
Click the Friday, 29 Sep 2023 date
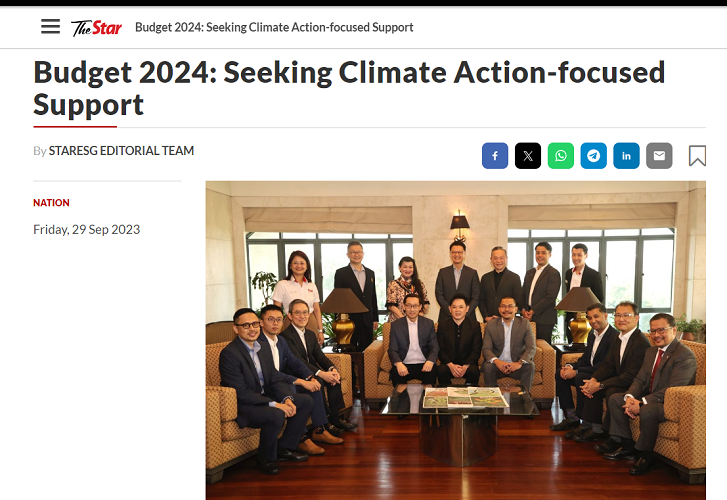[86, 230]
